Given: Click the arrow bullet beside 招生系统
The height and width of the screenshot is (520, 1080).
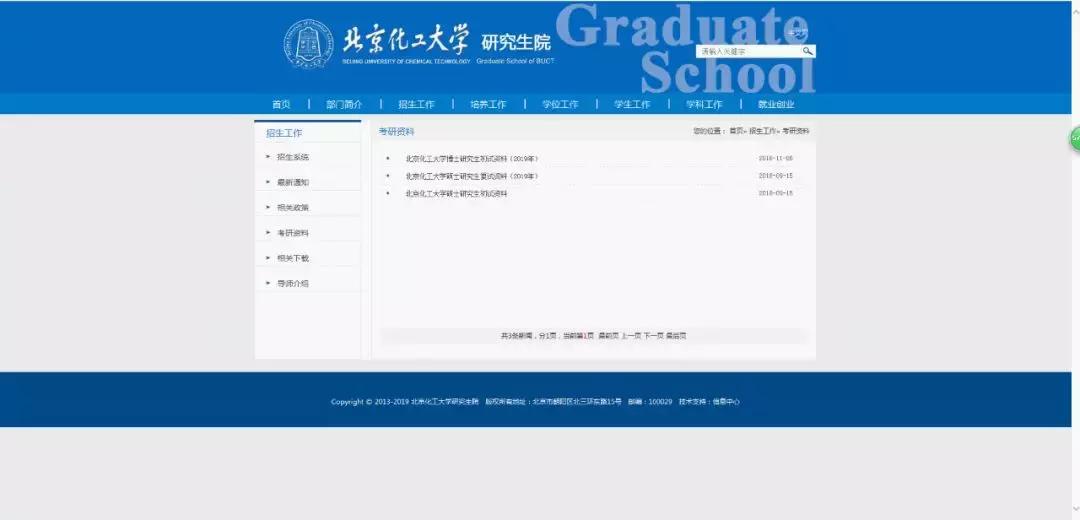Looking at the screenshot, I should (x=268, y=157).
